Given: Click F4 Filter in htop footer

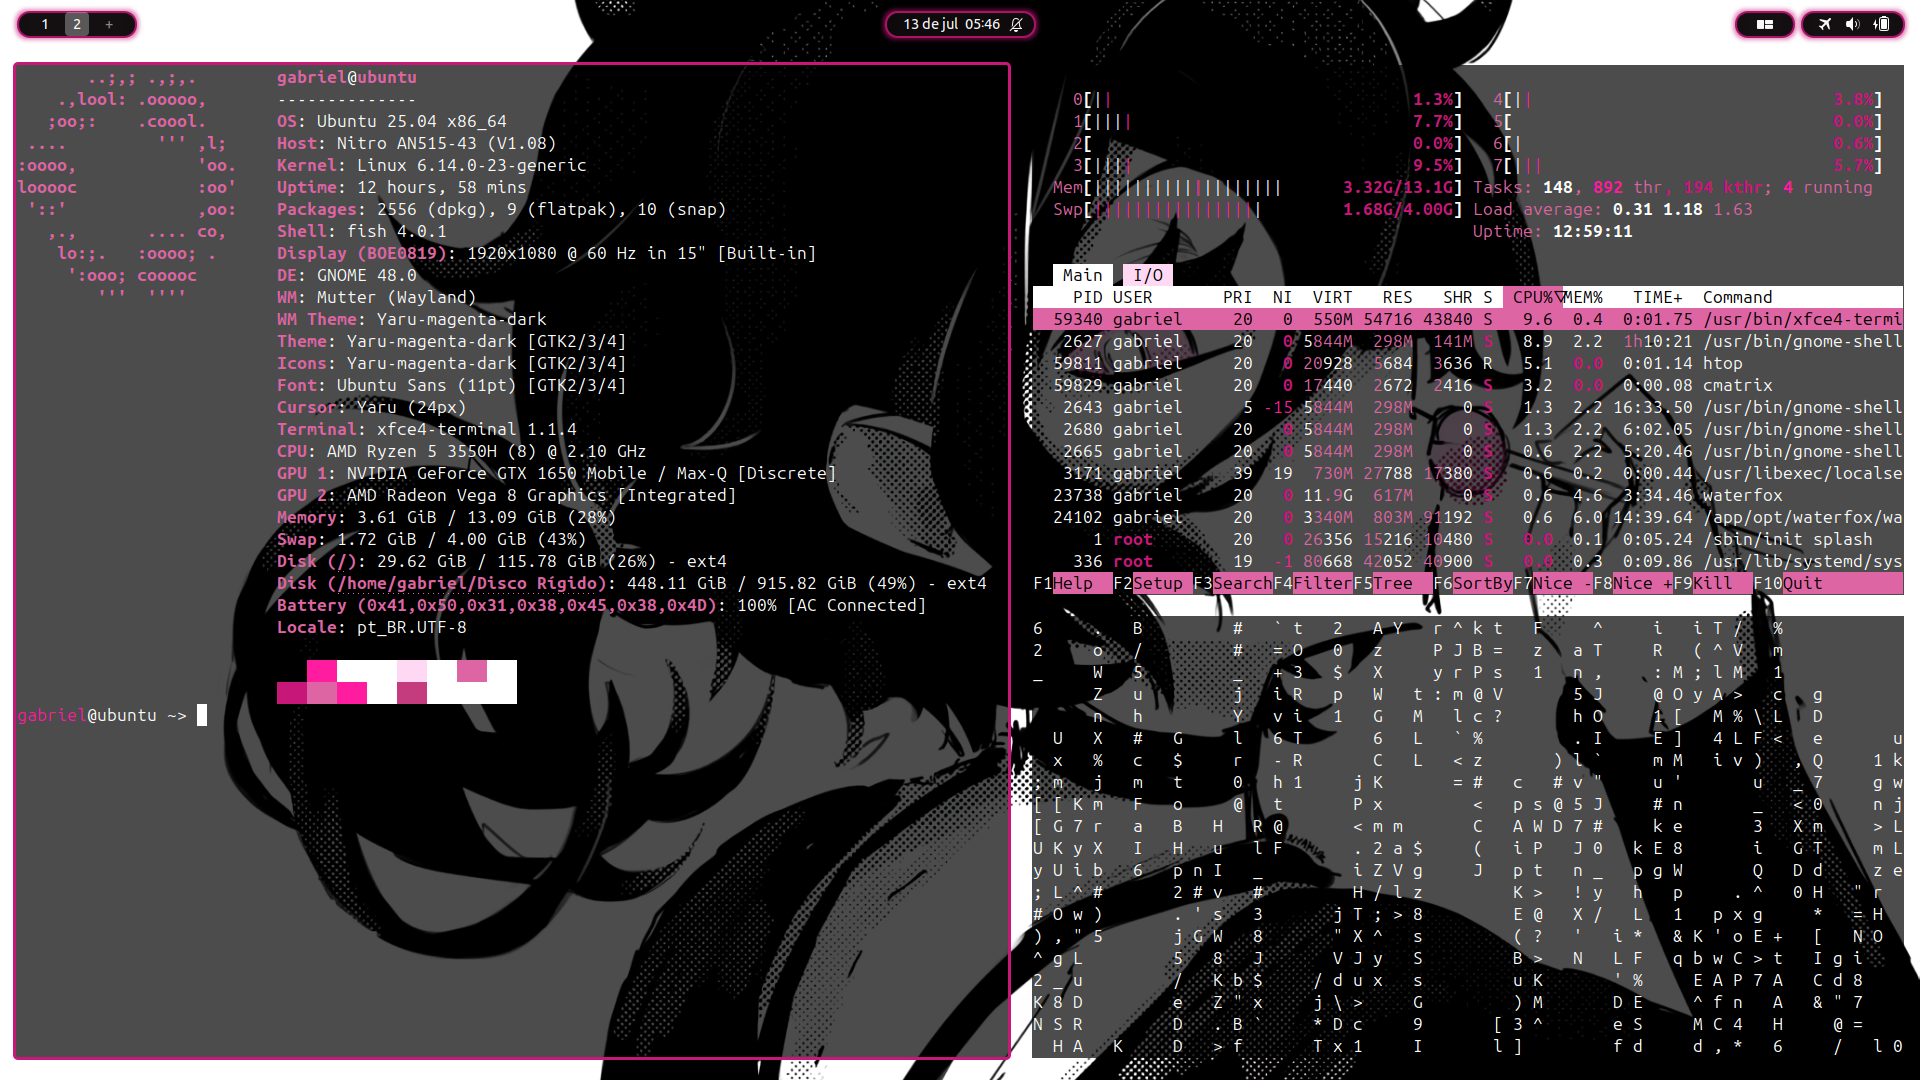Looking at the screenshot, I should (1312, 583).
